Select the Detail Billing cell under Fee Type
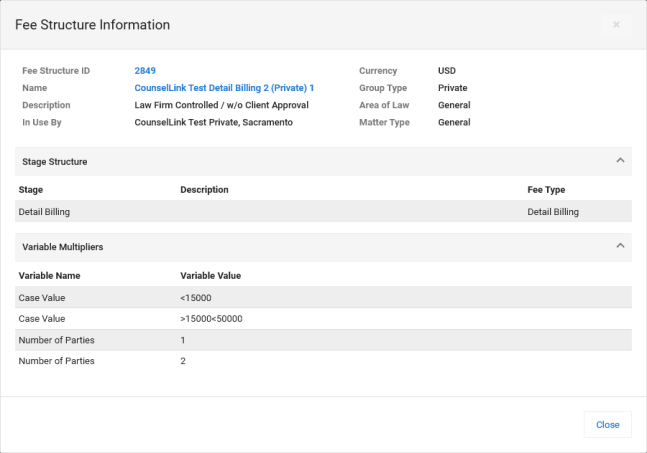The height and width of the screenshot is (453, 647). click(553, 212)
